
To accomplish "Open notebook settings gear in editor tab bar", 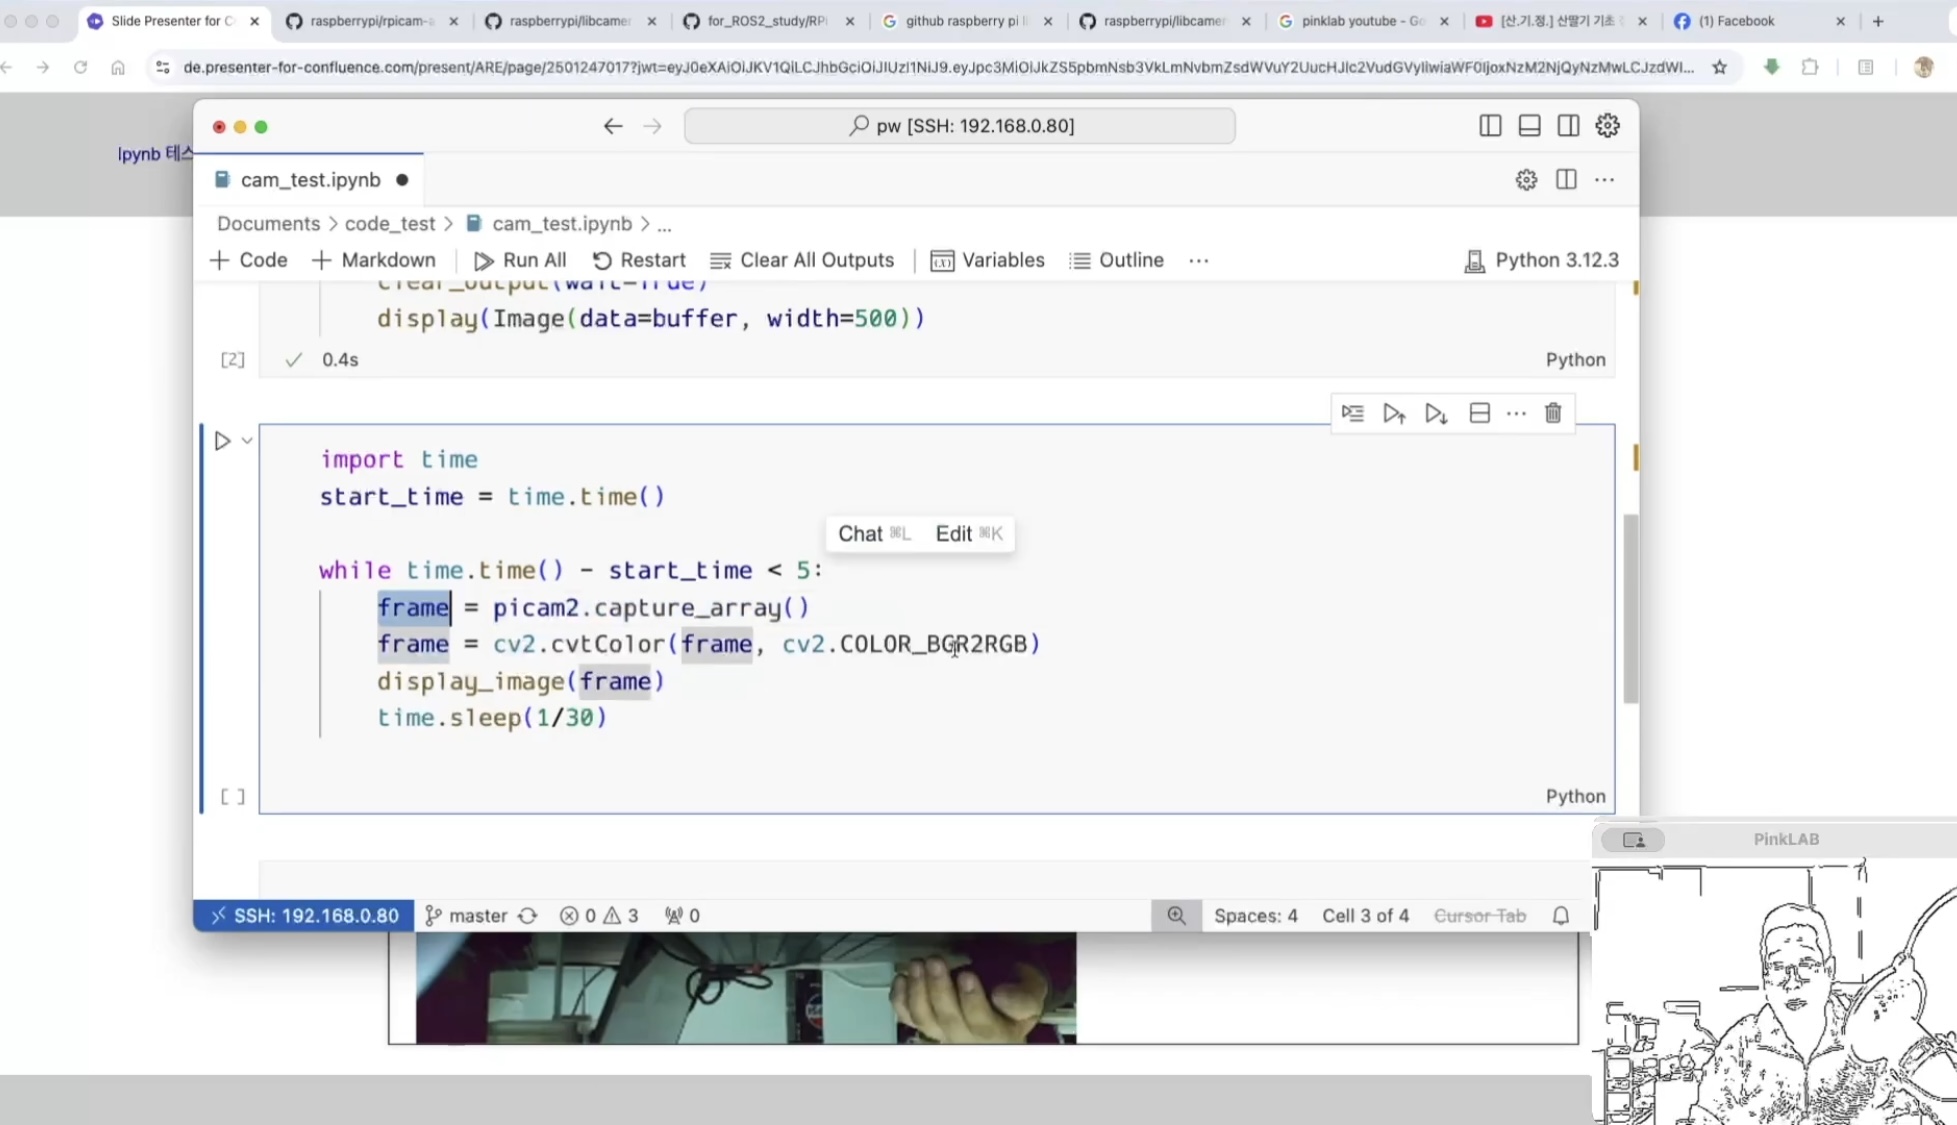I will [1525, 180].
